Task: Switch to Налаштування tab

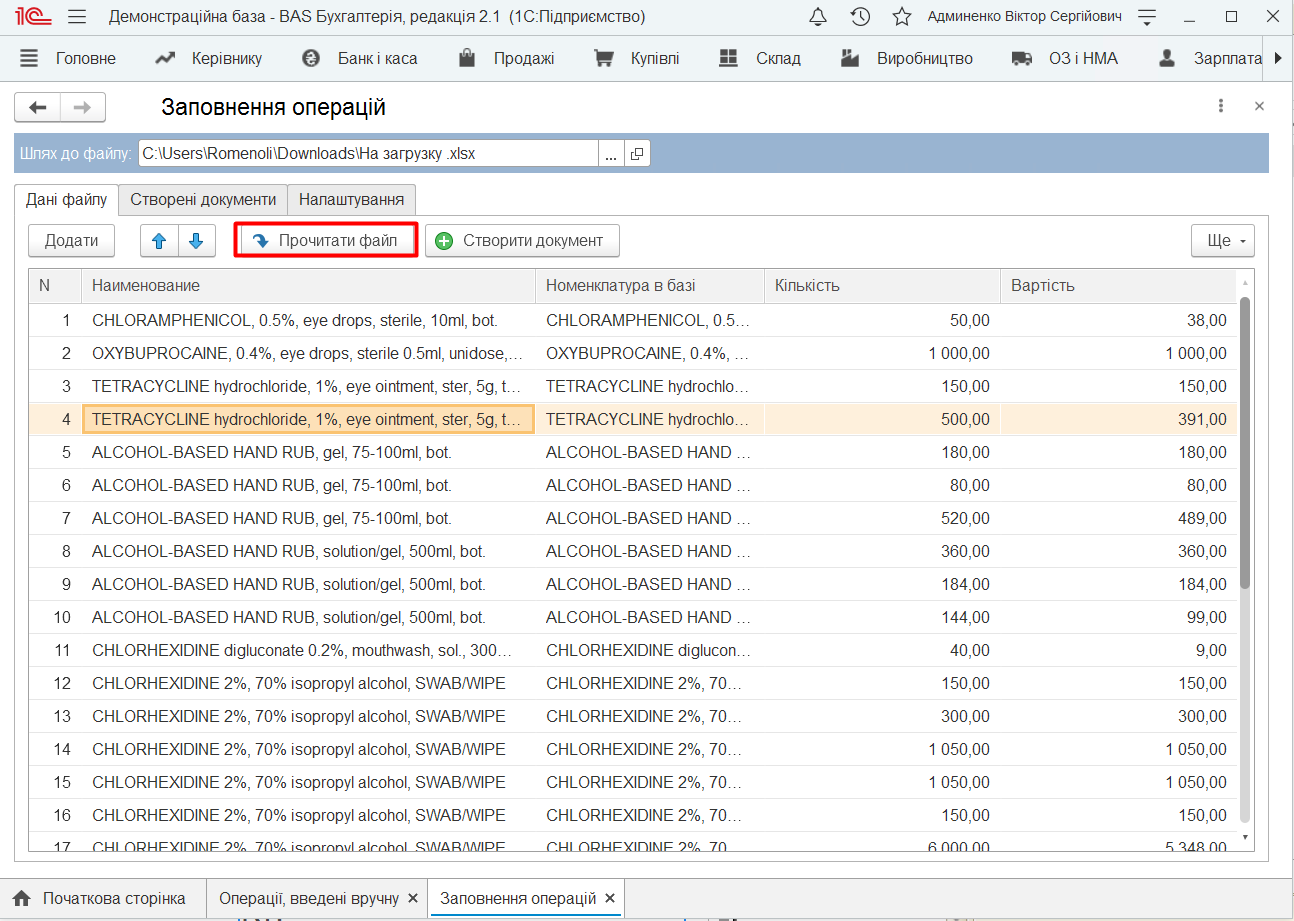Action: click(351, 199)
